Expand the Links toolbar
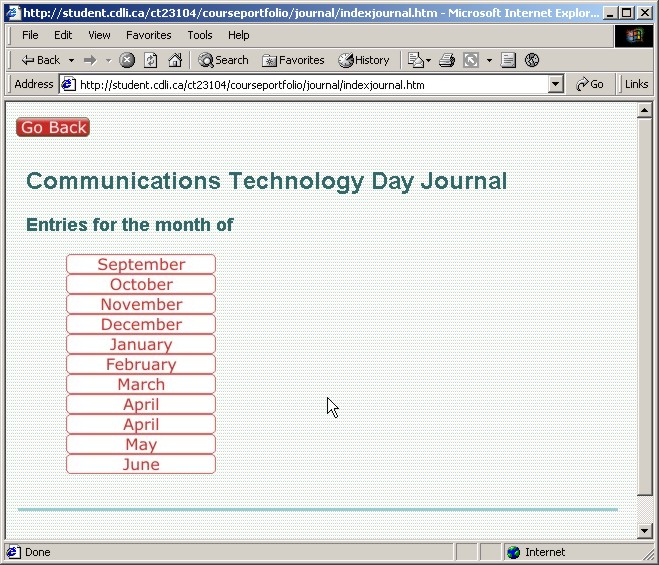This screenshot has height=565, width=659. [636, 85]
